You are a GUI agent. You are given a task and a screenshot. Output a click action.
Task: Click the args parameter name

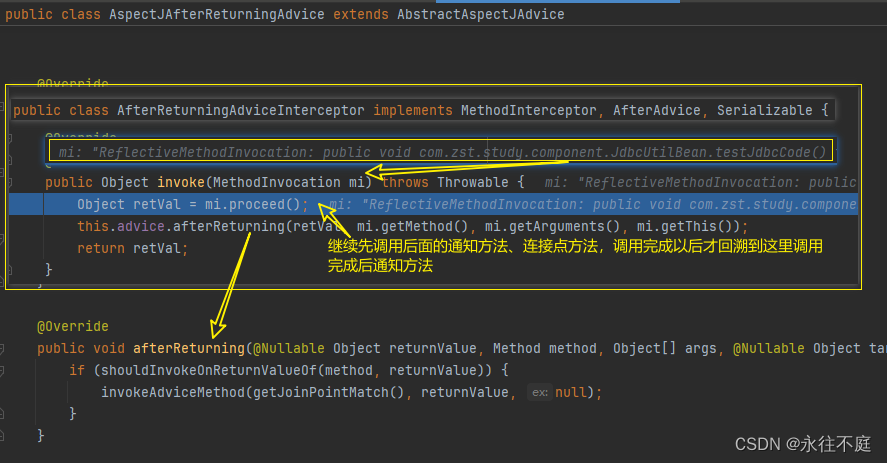700,349
